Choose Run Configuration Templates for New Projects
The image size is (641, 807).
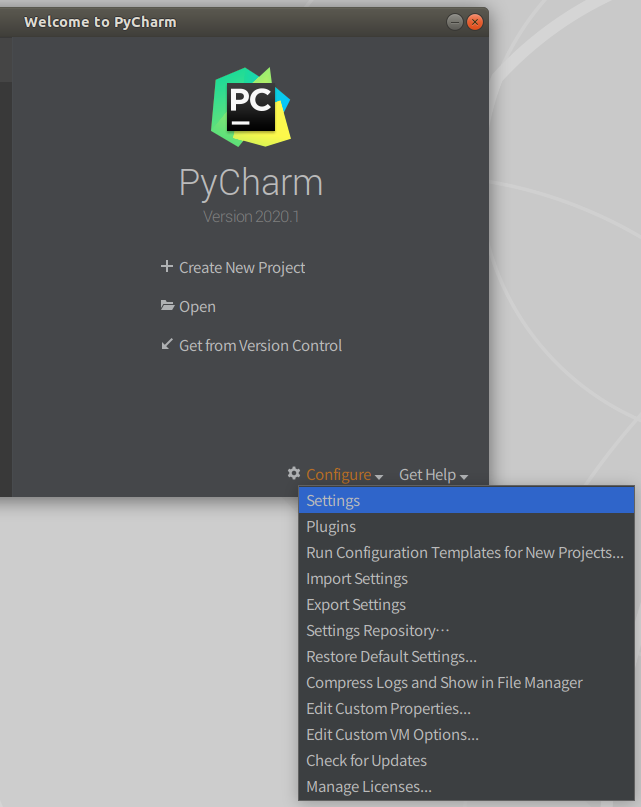[466, 553]
